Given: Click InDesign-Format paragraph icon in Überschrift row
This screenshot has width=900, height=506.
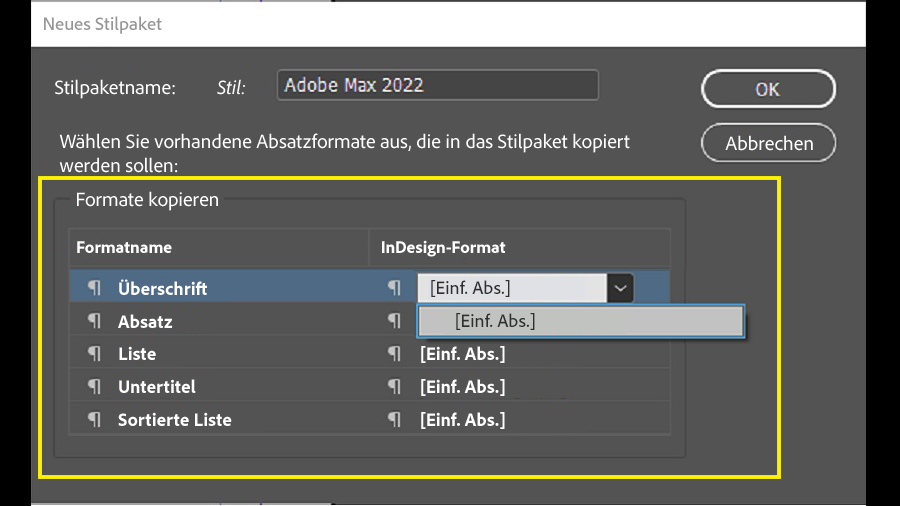Looking at the screenshot, I should point(394,288).
